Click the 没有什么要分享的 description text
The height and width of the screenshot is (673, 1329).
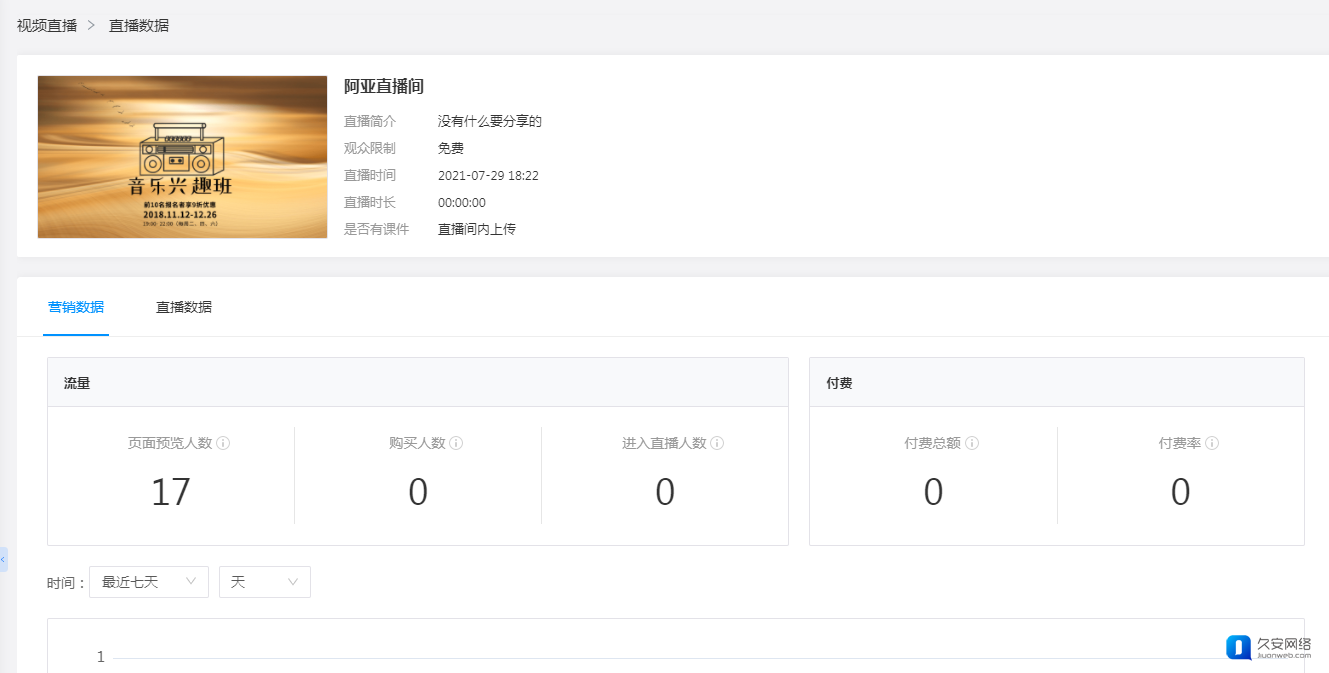[490, 121]
